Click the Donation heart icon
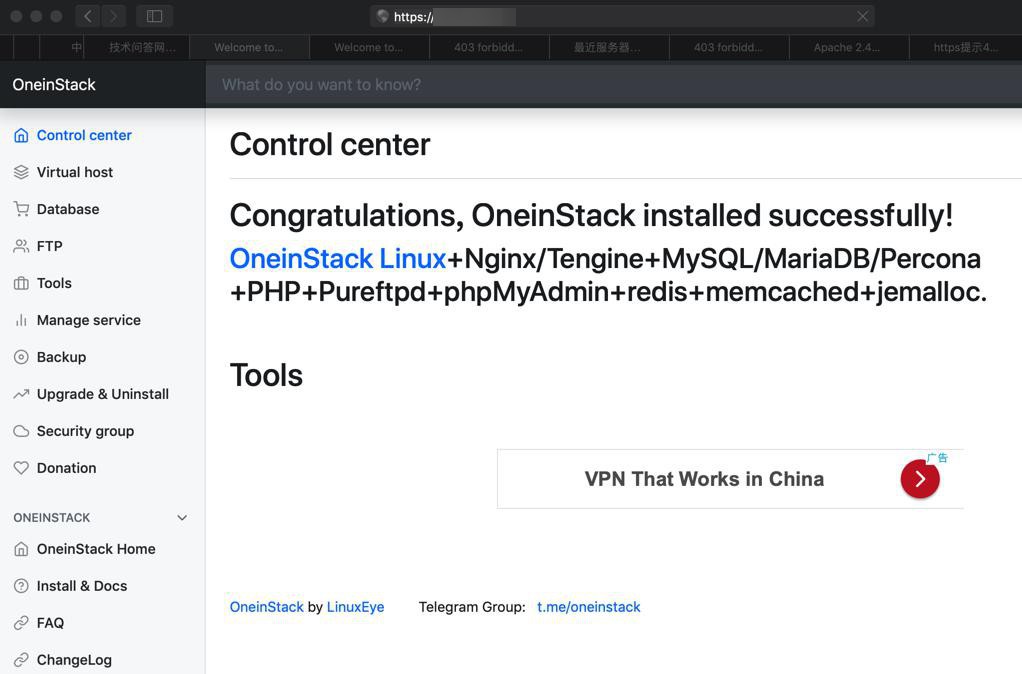 (x=21, y=468)
